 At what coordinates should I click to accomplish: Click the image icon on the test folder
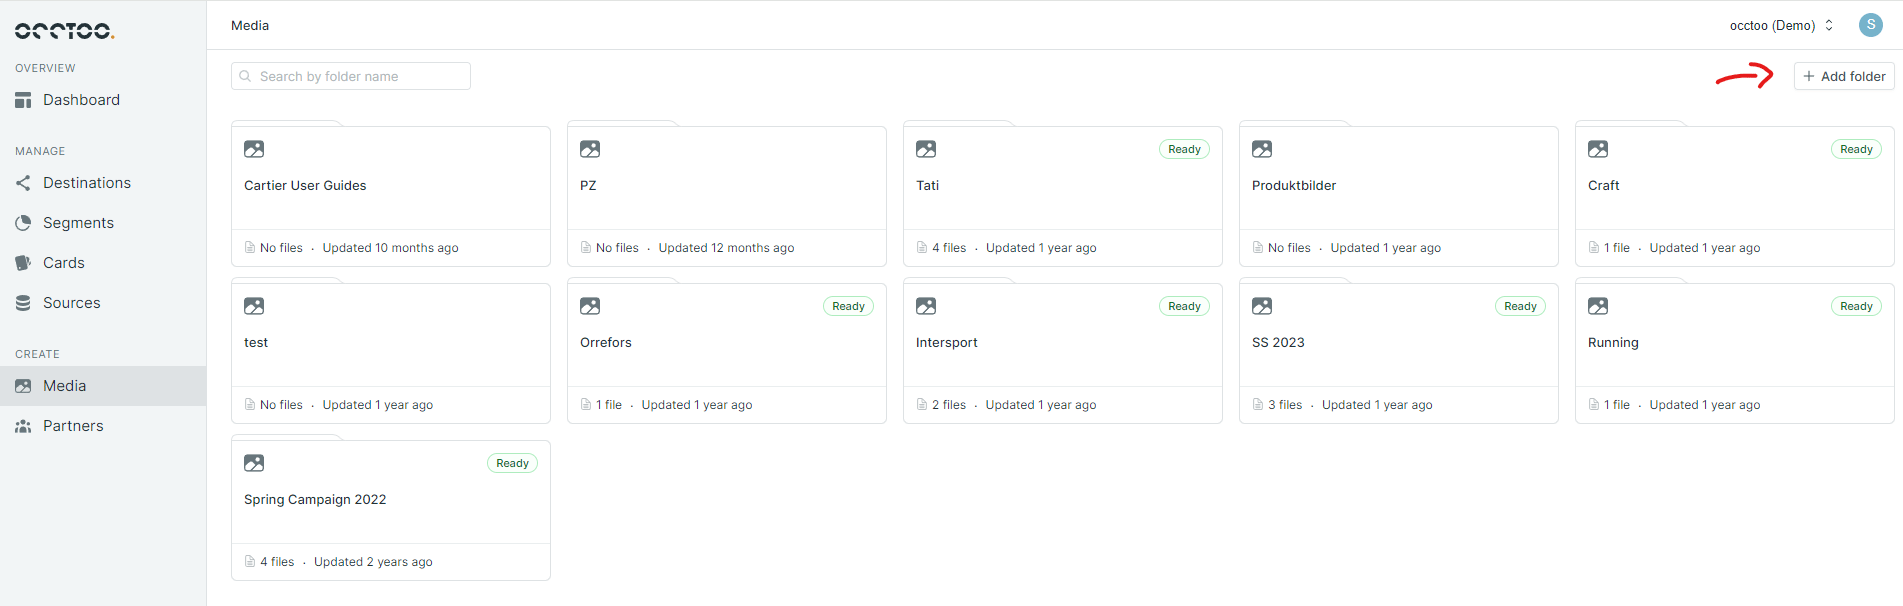pyautogui.click(x=254, y=306)
